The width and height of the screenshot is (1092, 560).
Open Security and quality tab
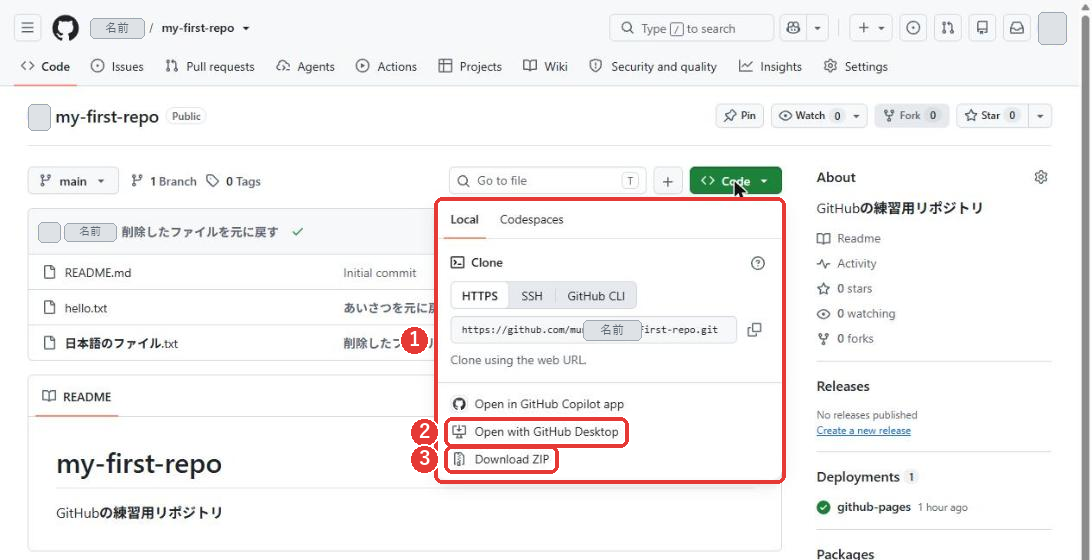[x=653, y=66]
